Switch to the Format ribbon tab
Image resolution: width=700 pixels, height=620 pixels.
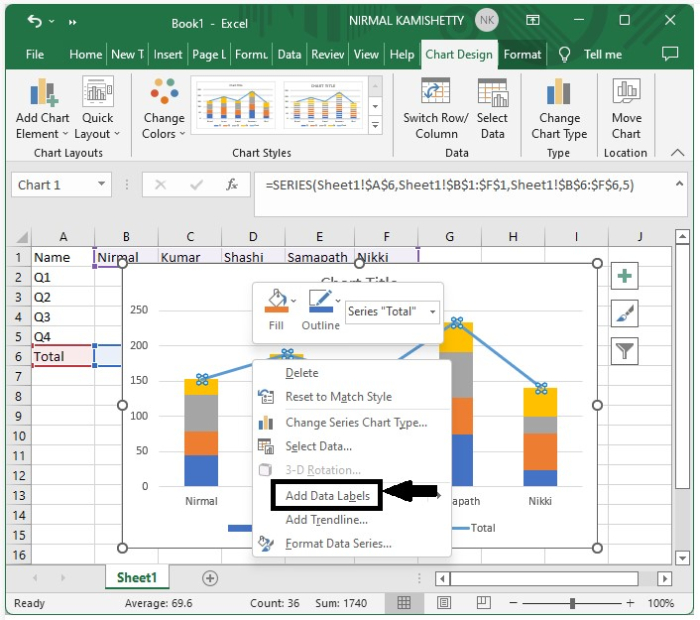click(x=522, y=55)
